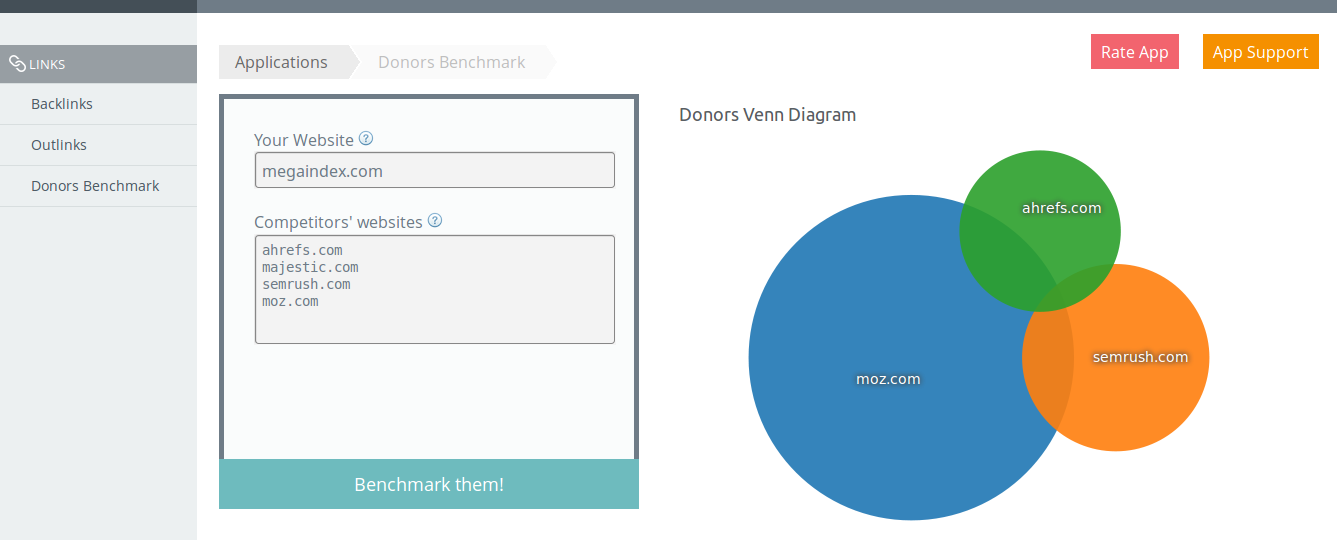
Task: Open the Backlinks sidebar item
Action: (98, 104)
